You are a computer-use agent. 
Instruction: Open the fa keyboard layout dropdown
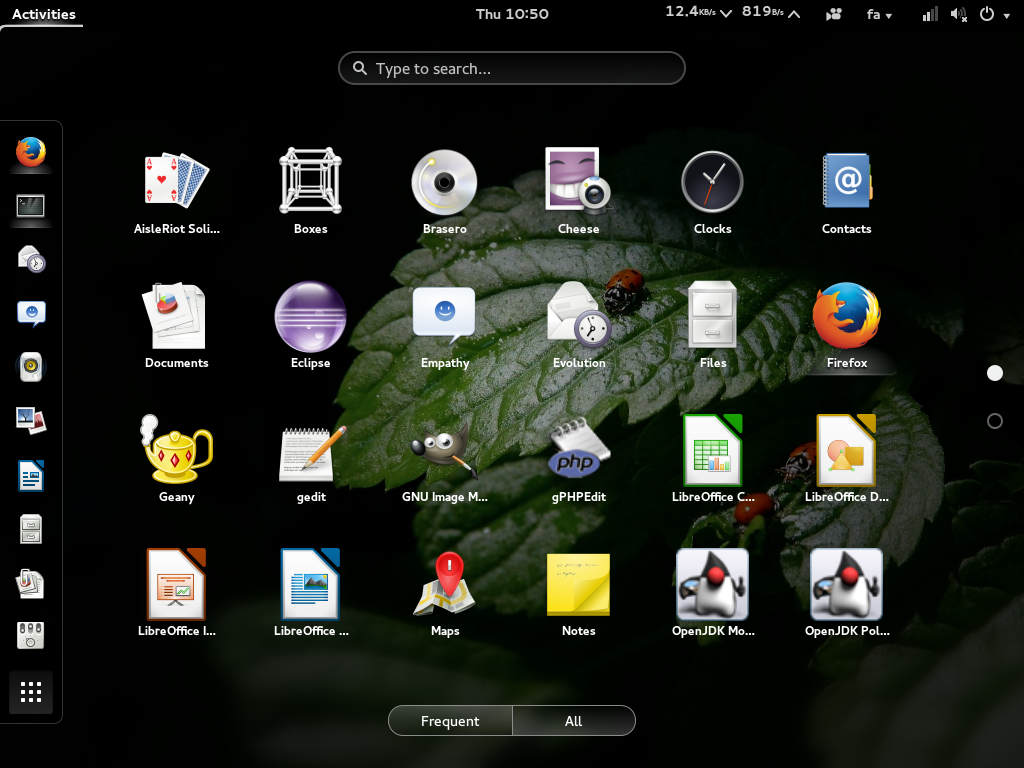pos(879,14)
